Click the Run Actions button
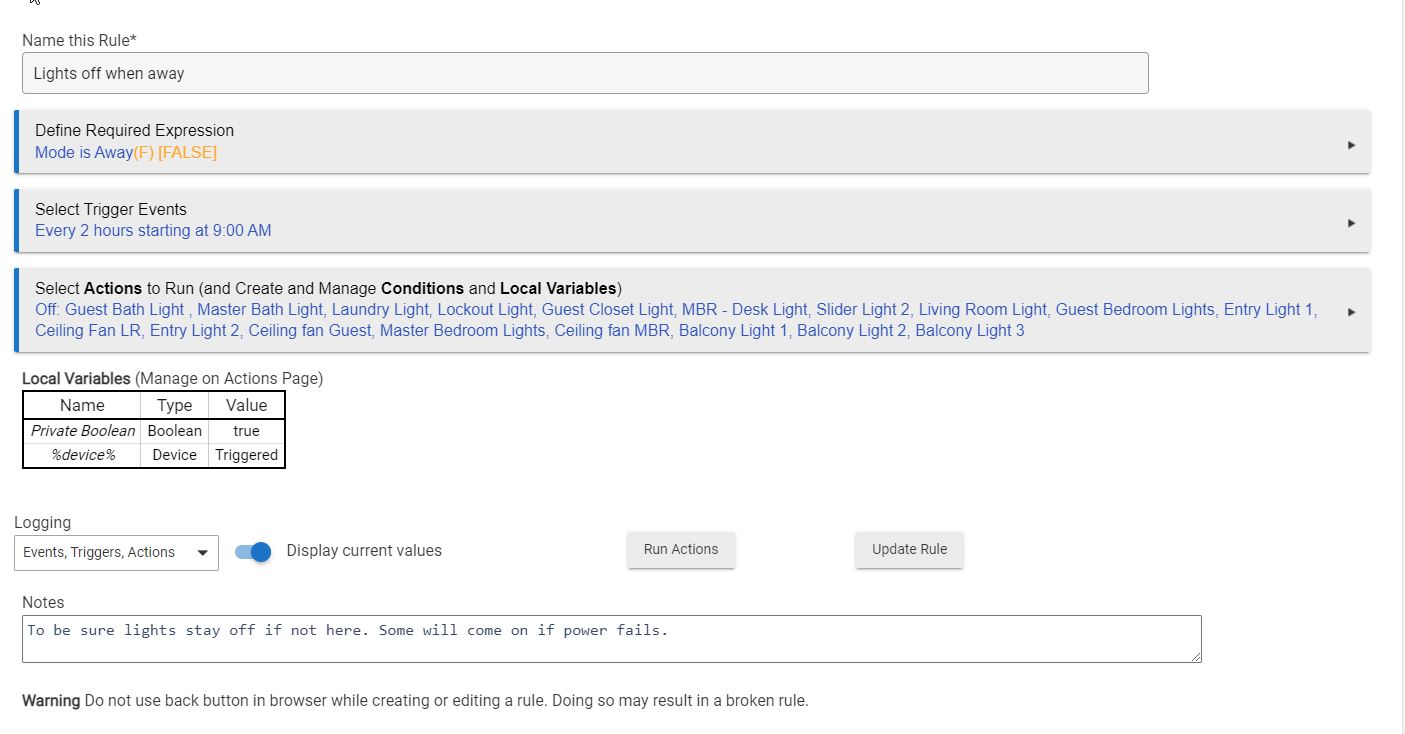The image size is (1405, 734). (x=681, y=549)
